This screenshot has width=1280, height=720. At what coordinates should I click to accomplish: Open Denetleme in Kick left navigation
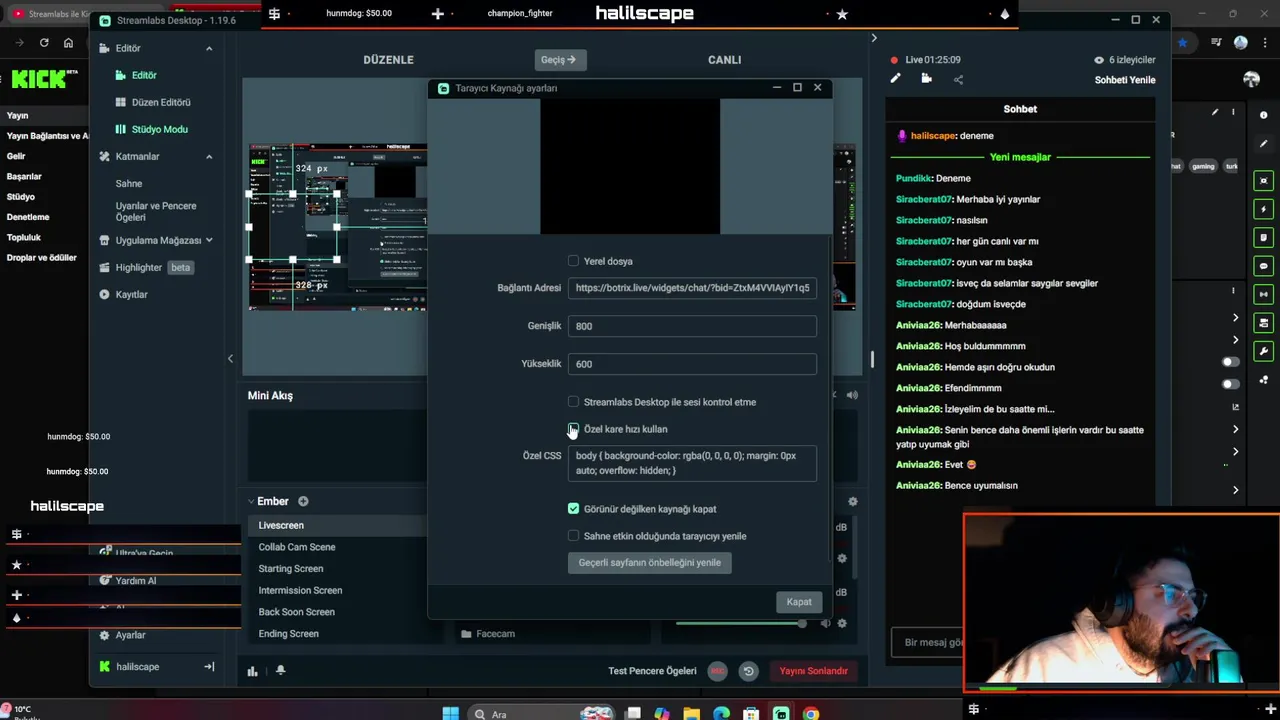[28, 217]
